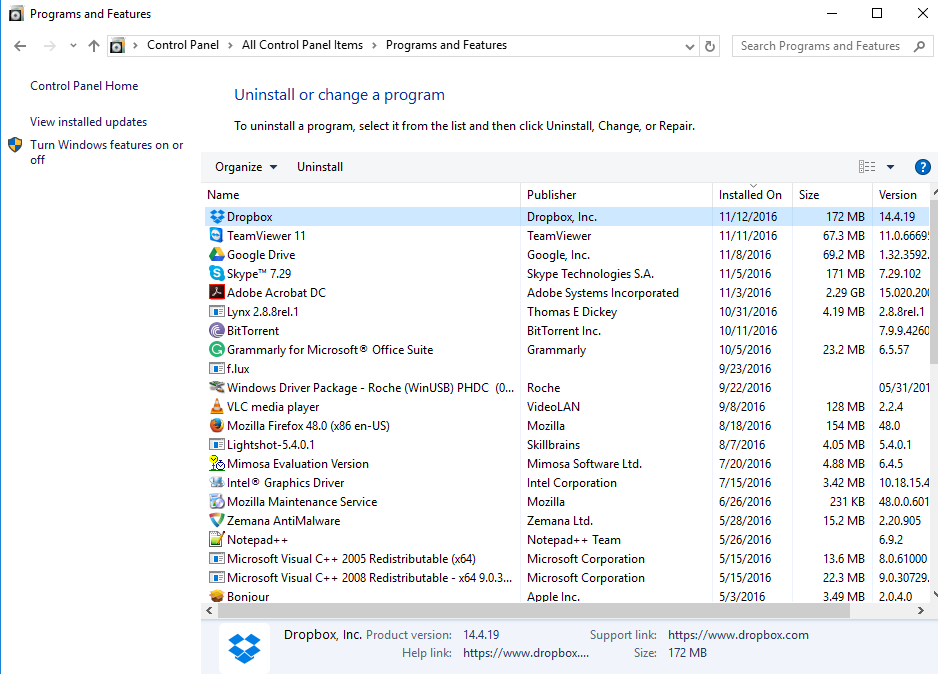This screenshot has width=938, height=674.
Task: Click the Google Drive icon
Action: point(217,255)
